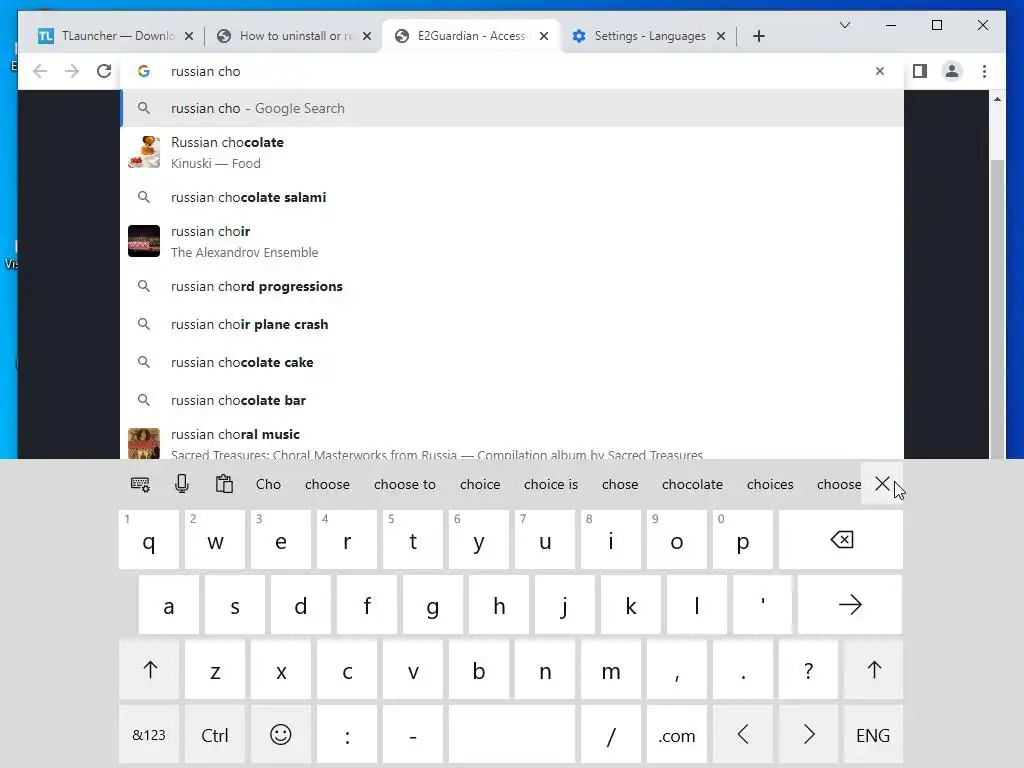Insert 'chose' text suggestion
Image resolution: width=1024 pixels, height=768 pixels.
pos(620,485)
